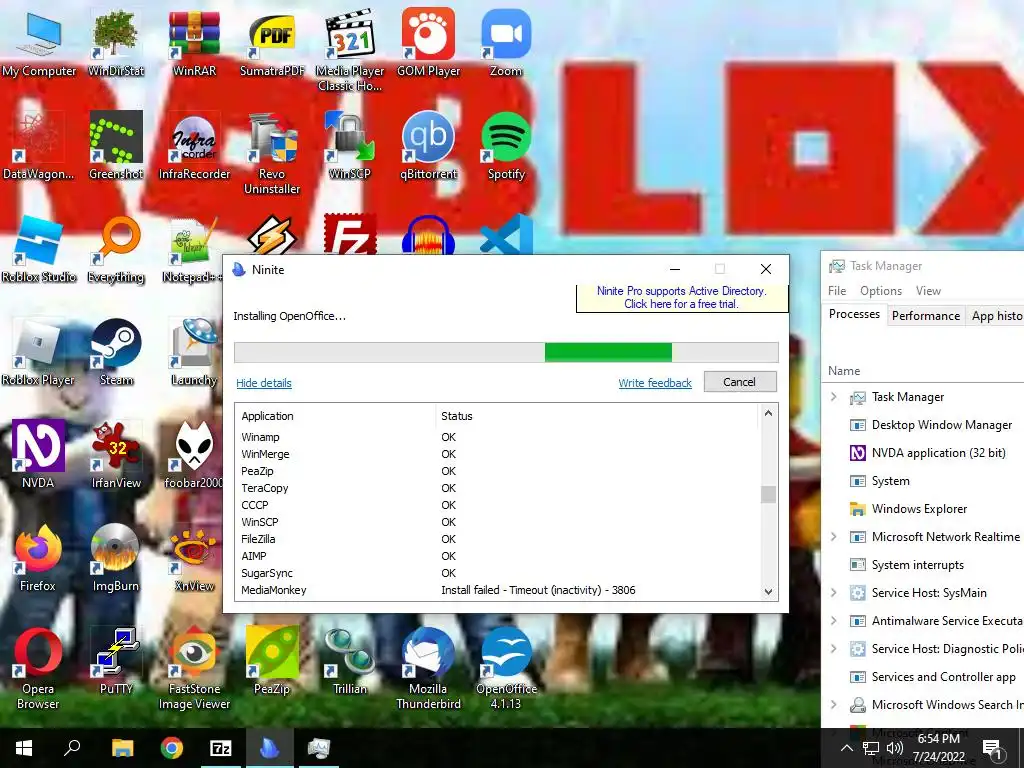Open the notification center icon
The width and height of the screenshot is (1024, 768).
click(992, 750)
